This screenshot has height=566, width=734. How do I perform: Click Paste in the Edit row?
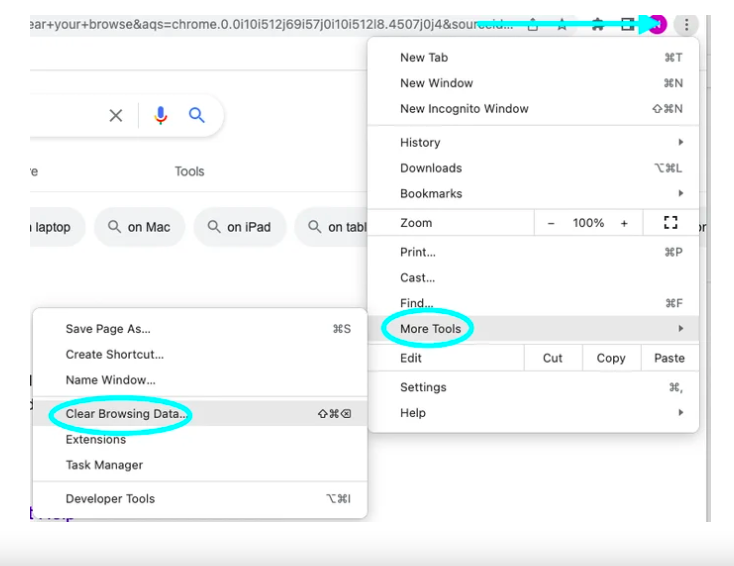669,358
